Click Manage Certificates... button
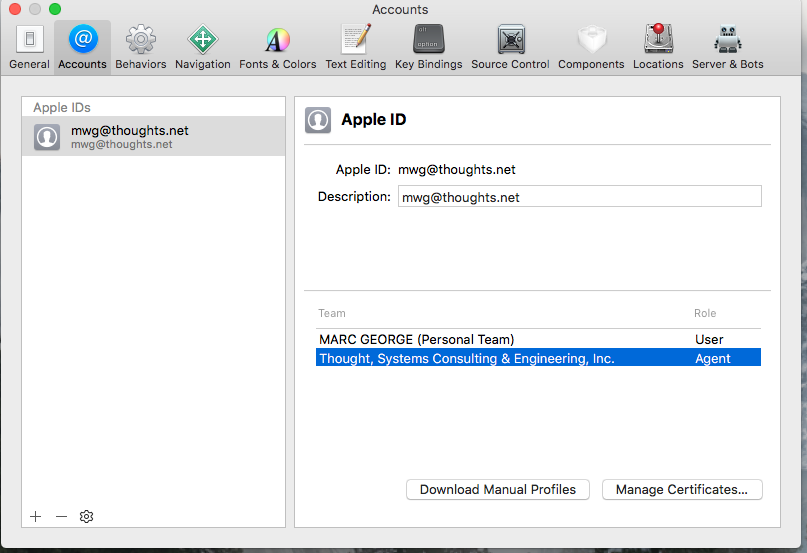 click(x=682, y=490)
